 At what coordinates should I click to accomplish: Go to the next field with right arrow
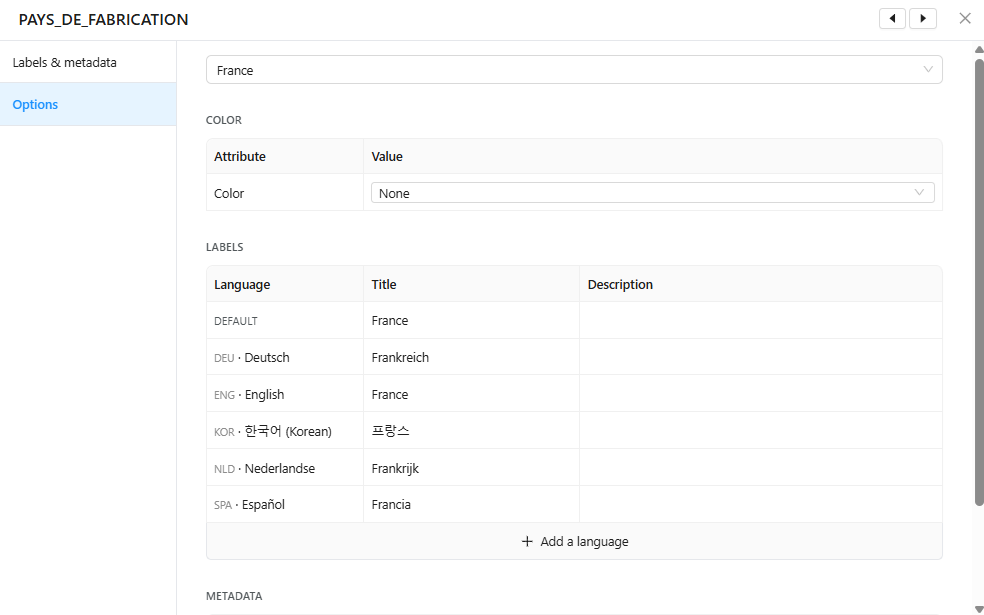coord(923,19)
